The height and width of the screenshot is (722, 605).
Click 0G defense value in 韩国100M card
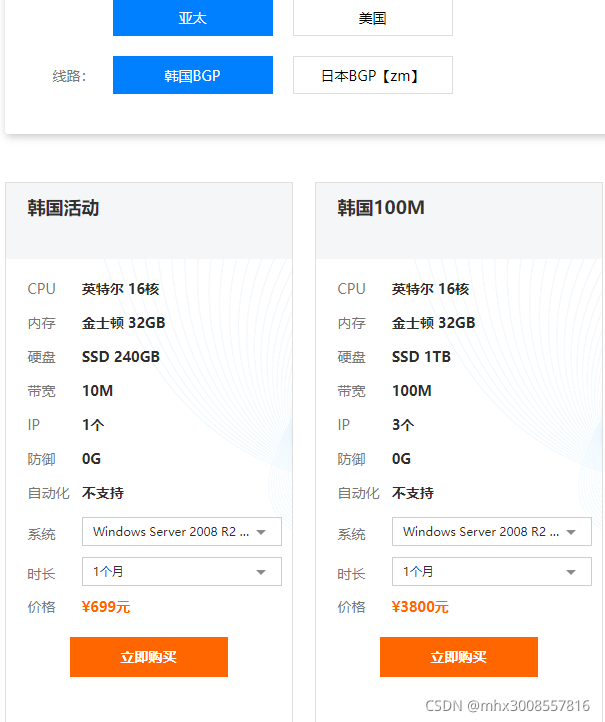401,459
